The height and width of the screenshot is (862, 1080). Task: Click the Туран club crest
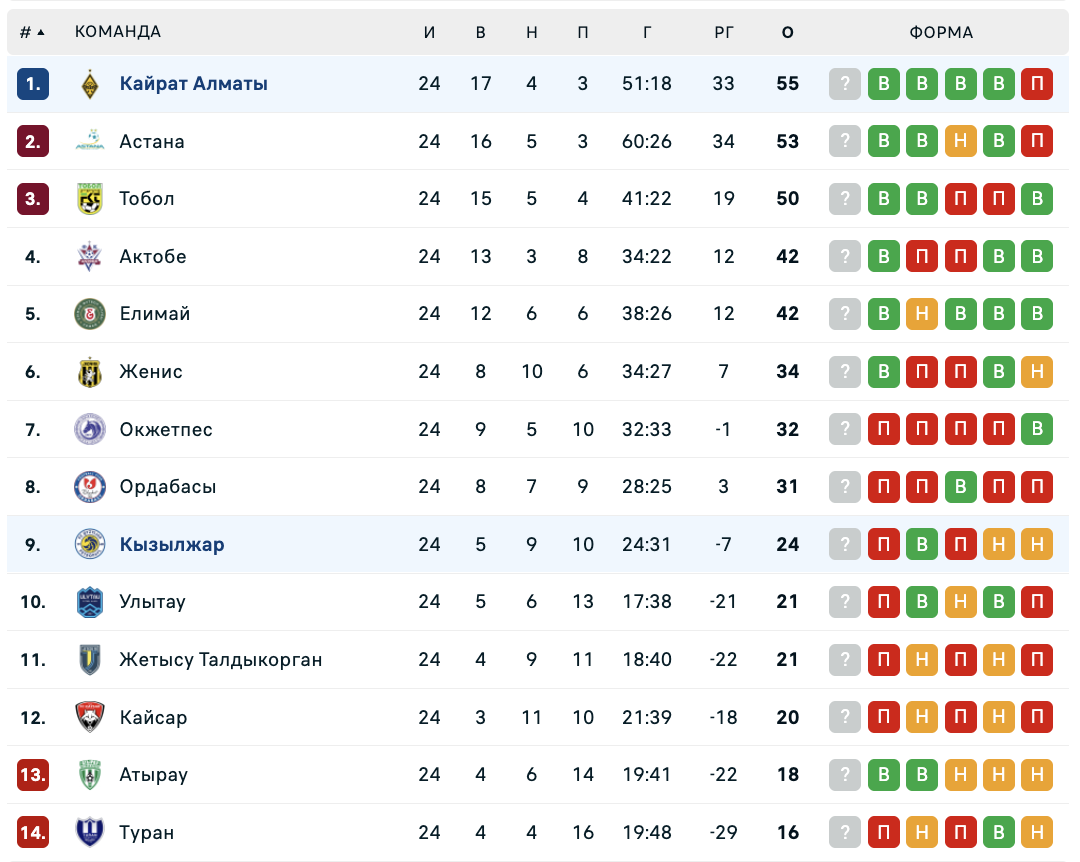click(x=90, y=832)
